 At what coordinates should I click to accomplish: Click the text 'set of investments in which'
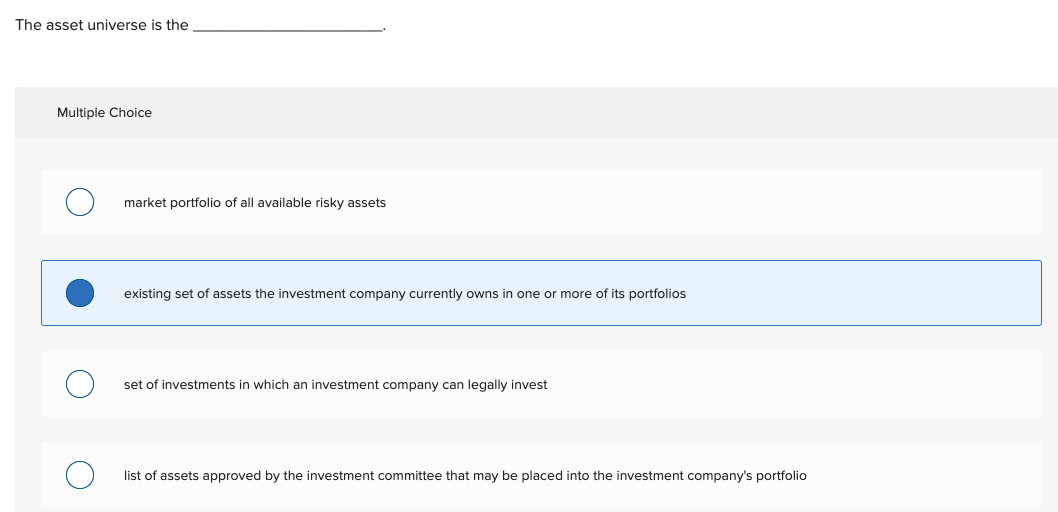coord(335,385)
